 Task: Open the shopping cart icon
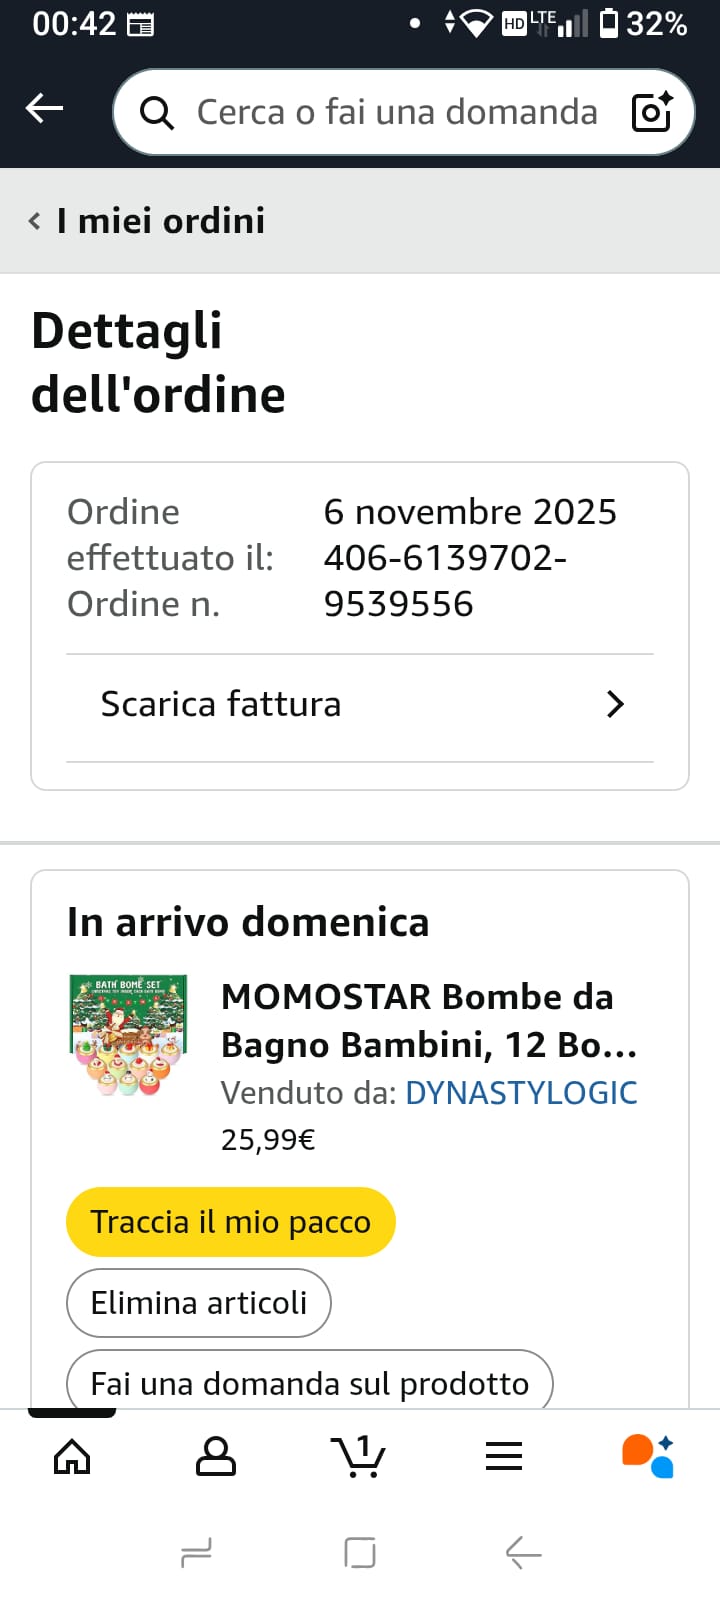click(358, 1457)
